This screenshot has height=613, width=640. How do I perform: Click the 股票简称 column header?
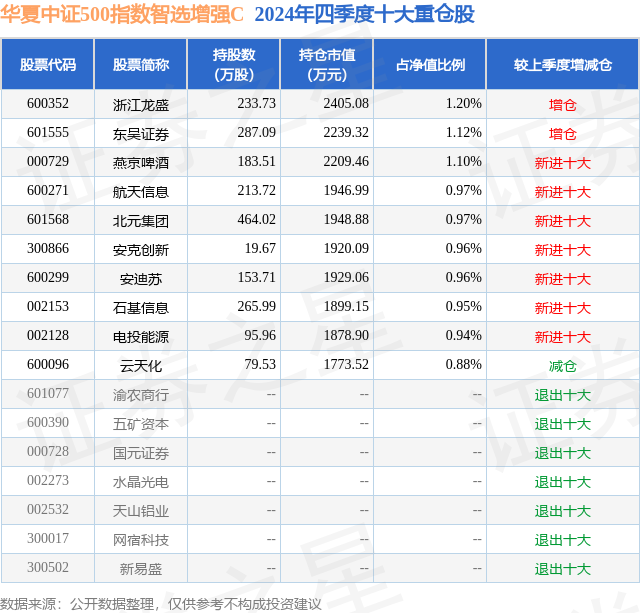click(141, 64)
